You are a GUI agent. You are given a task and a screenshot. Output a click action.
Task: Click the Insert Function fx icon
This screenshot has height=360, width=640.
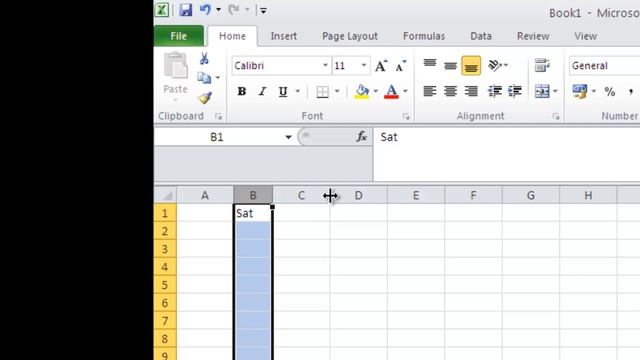tap(362, 136)
